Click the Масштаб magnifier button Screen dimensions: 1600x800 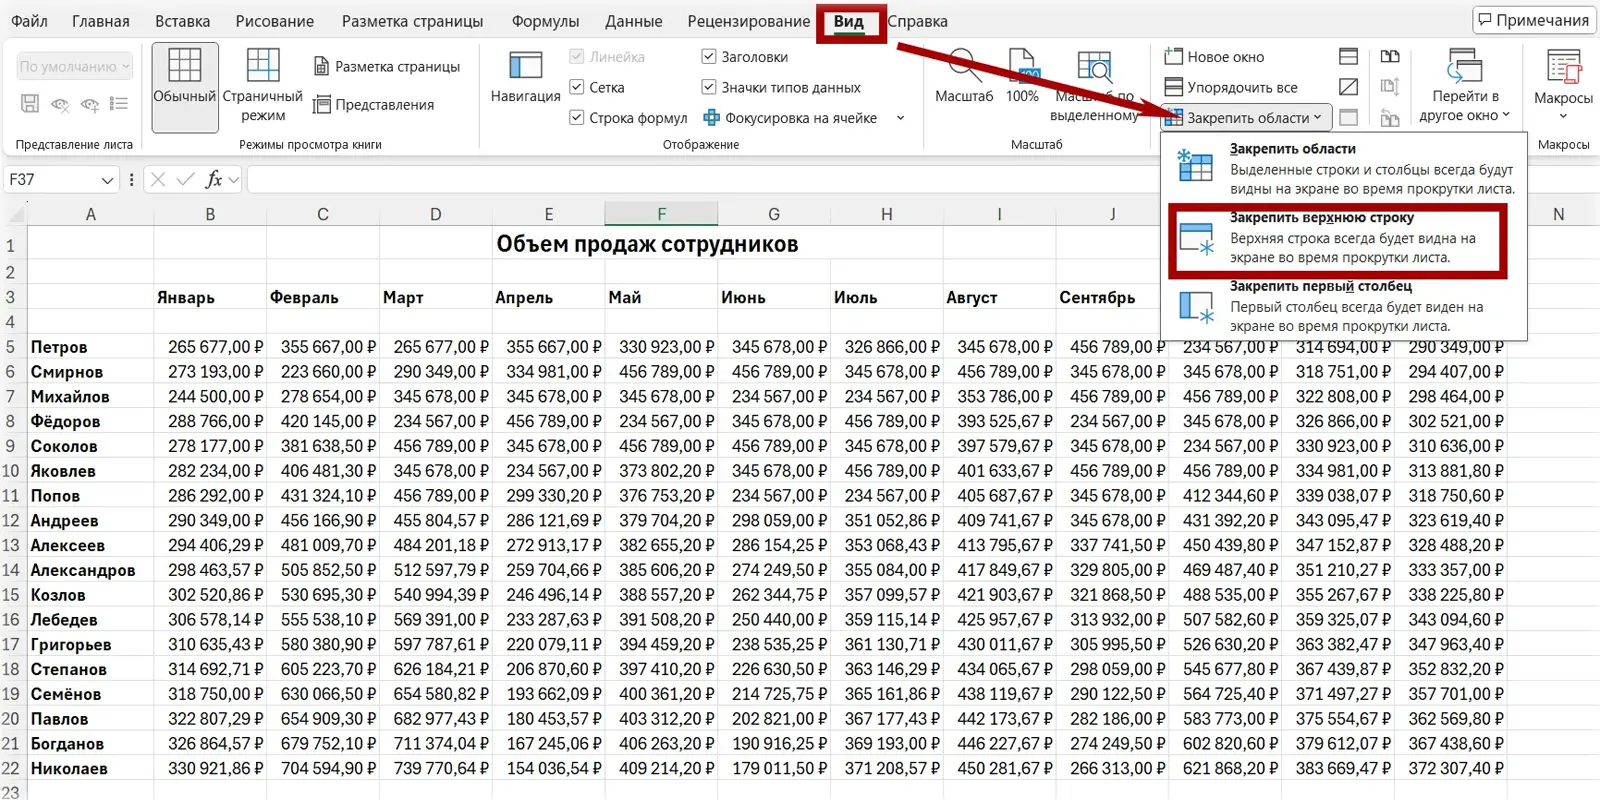[964, 78]
